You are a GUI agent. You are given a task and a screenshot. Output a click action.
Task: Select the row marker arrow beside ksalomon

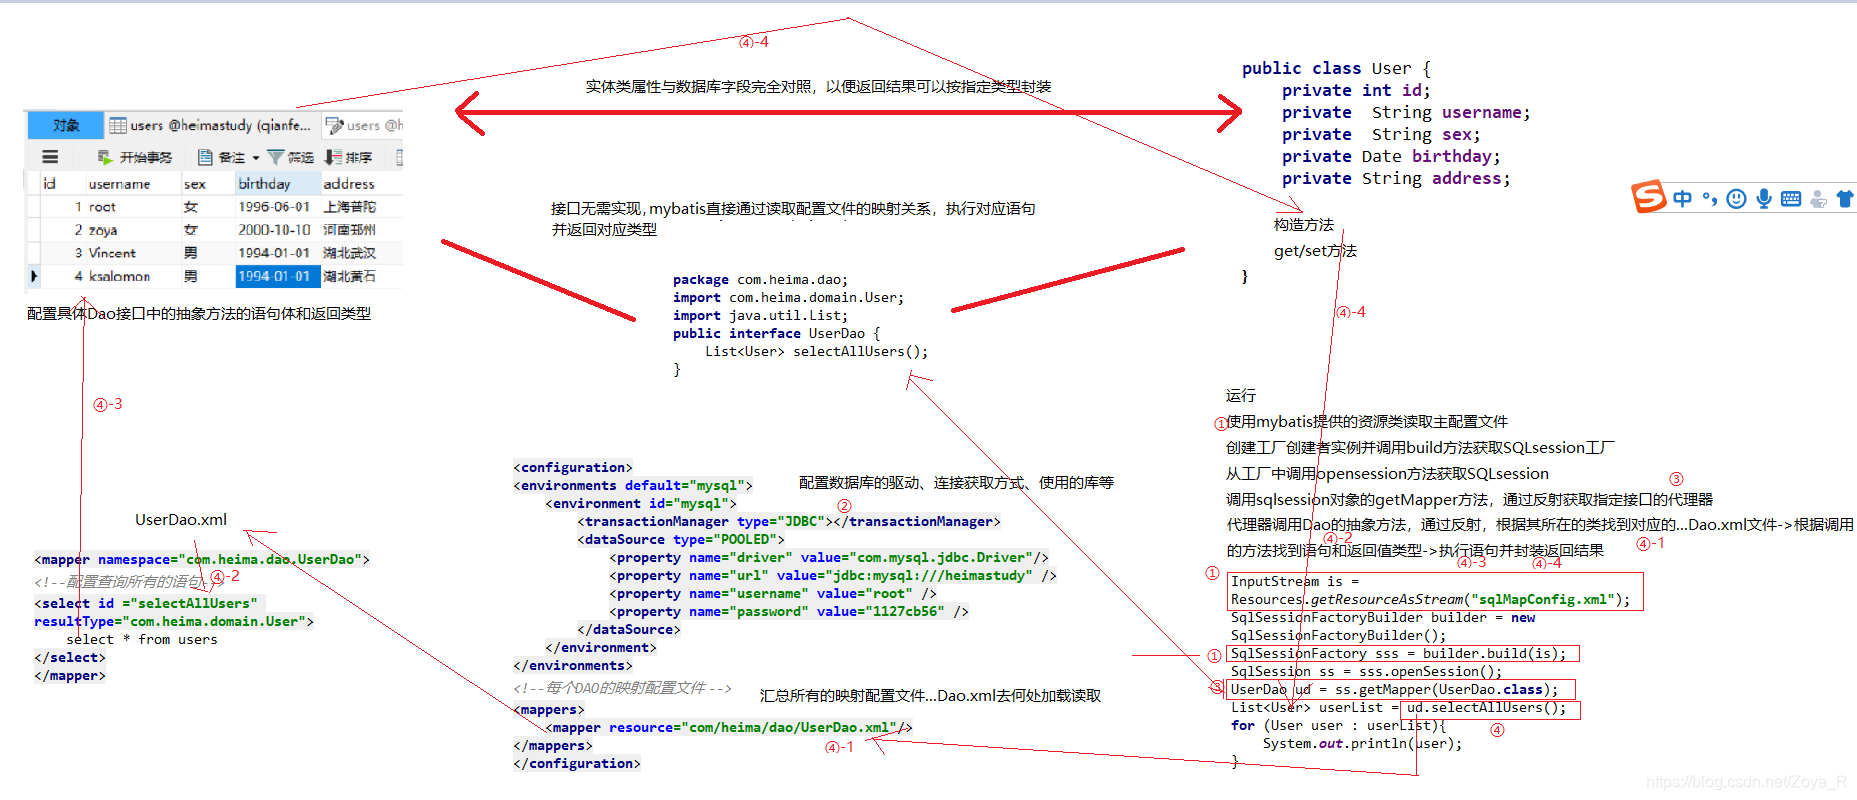tap(33, 276)
